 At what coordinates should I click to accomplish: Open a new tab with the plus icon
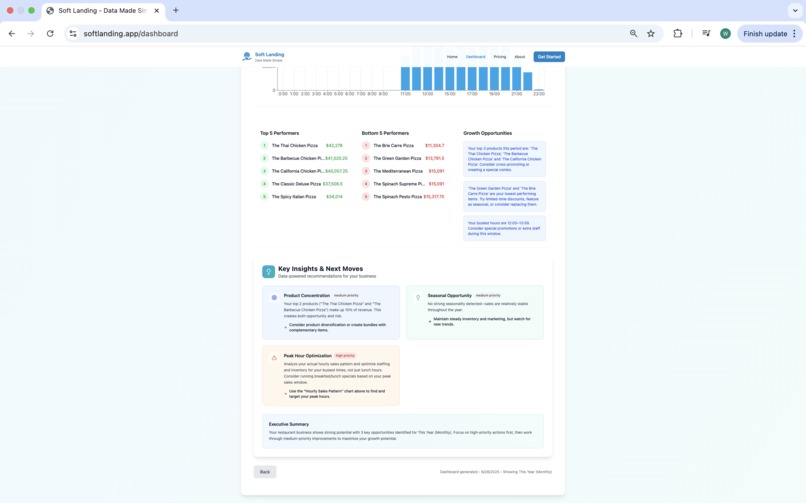point(176,10)
